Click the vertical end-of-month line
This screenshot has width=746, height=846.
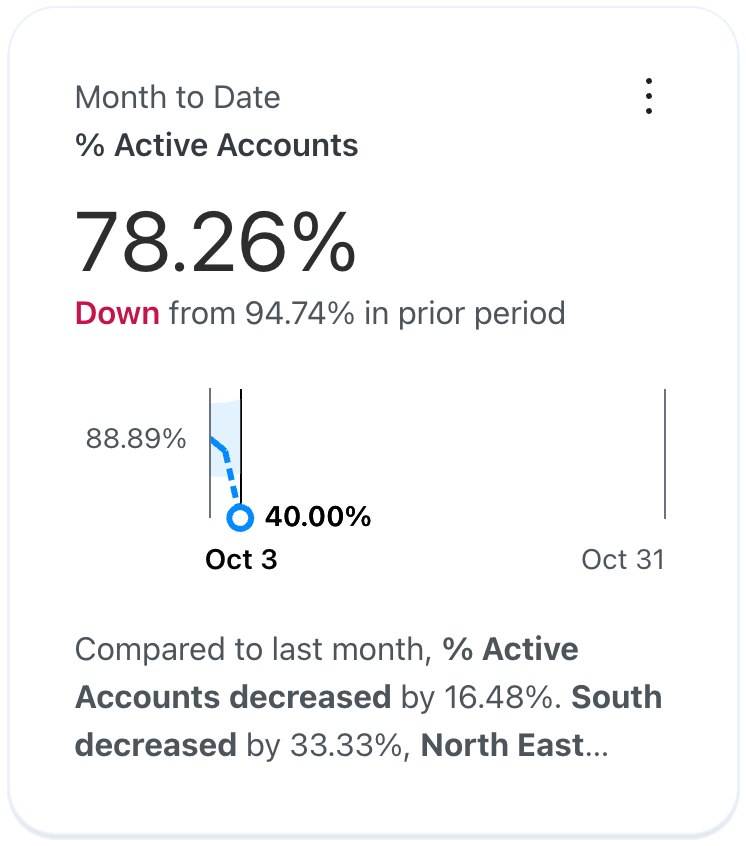click(x=665, y=454)
